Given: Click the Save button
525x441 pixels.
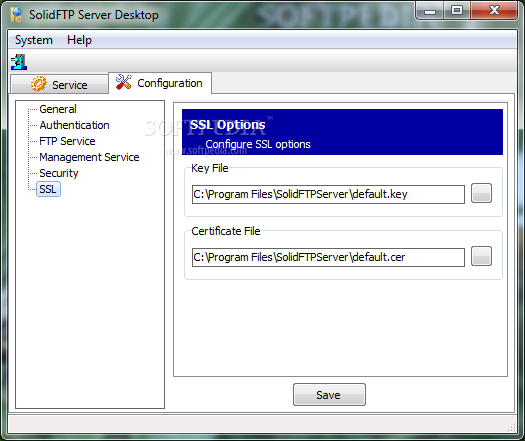Looking at the screenshot, I should [329, 395].
